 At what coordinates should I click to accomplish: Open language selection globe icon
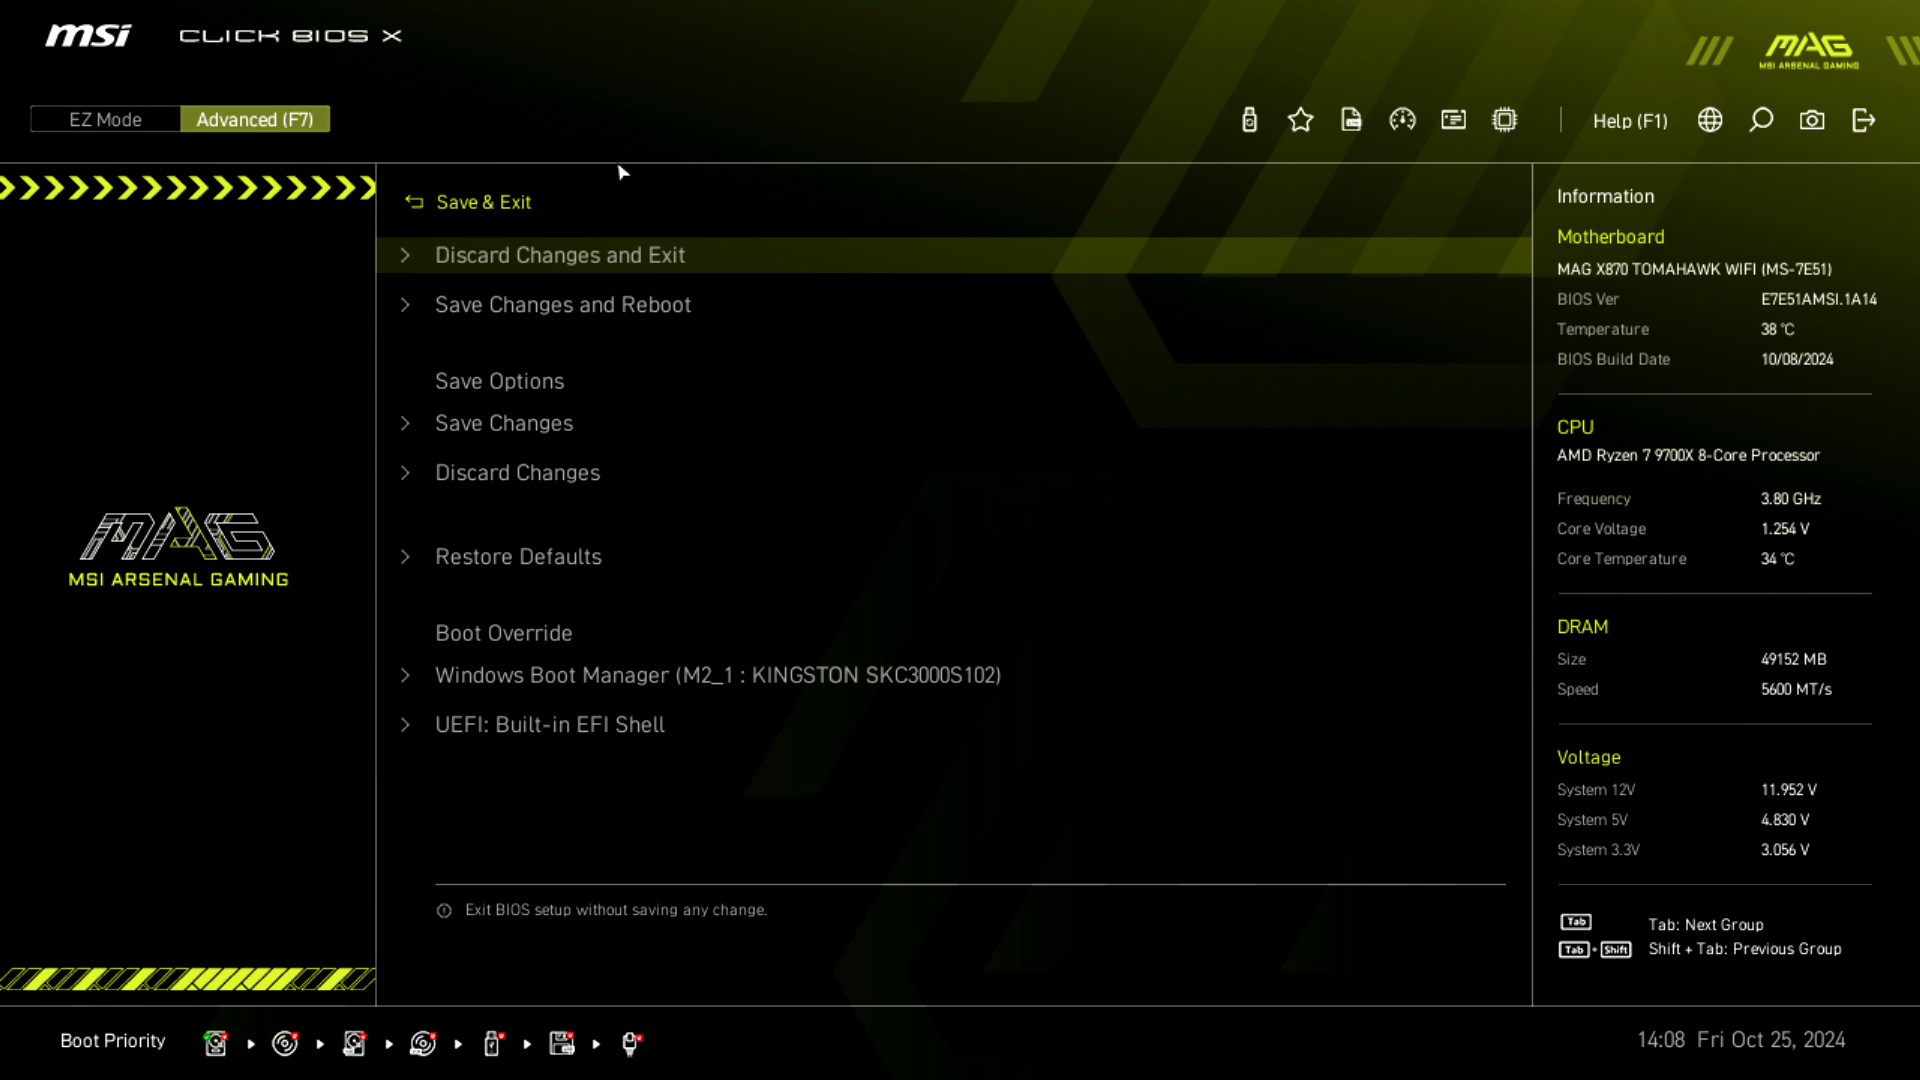[1710, 120]
